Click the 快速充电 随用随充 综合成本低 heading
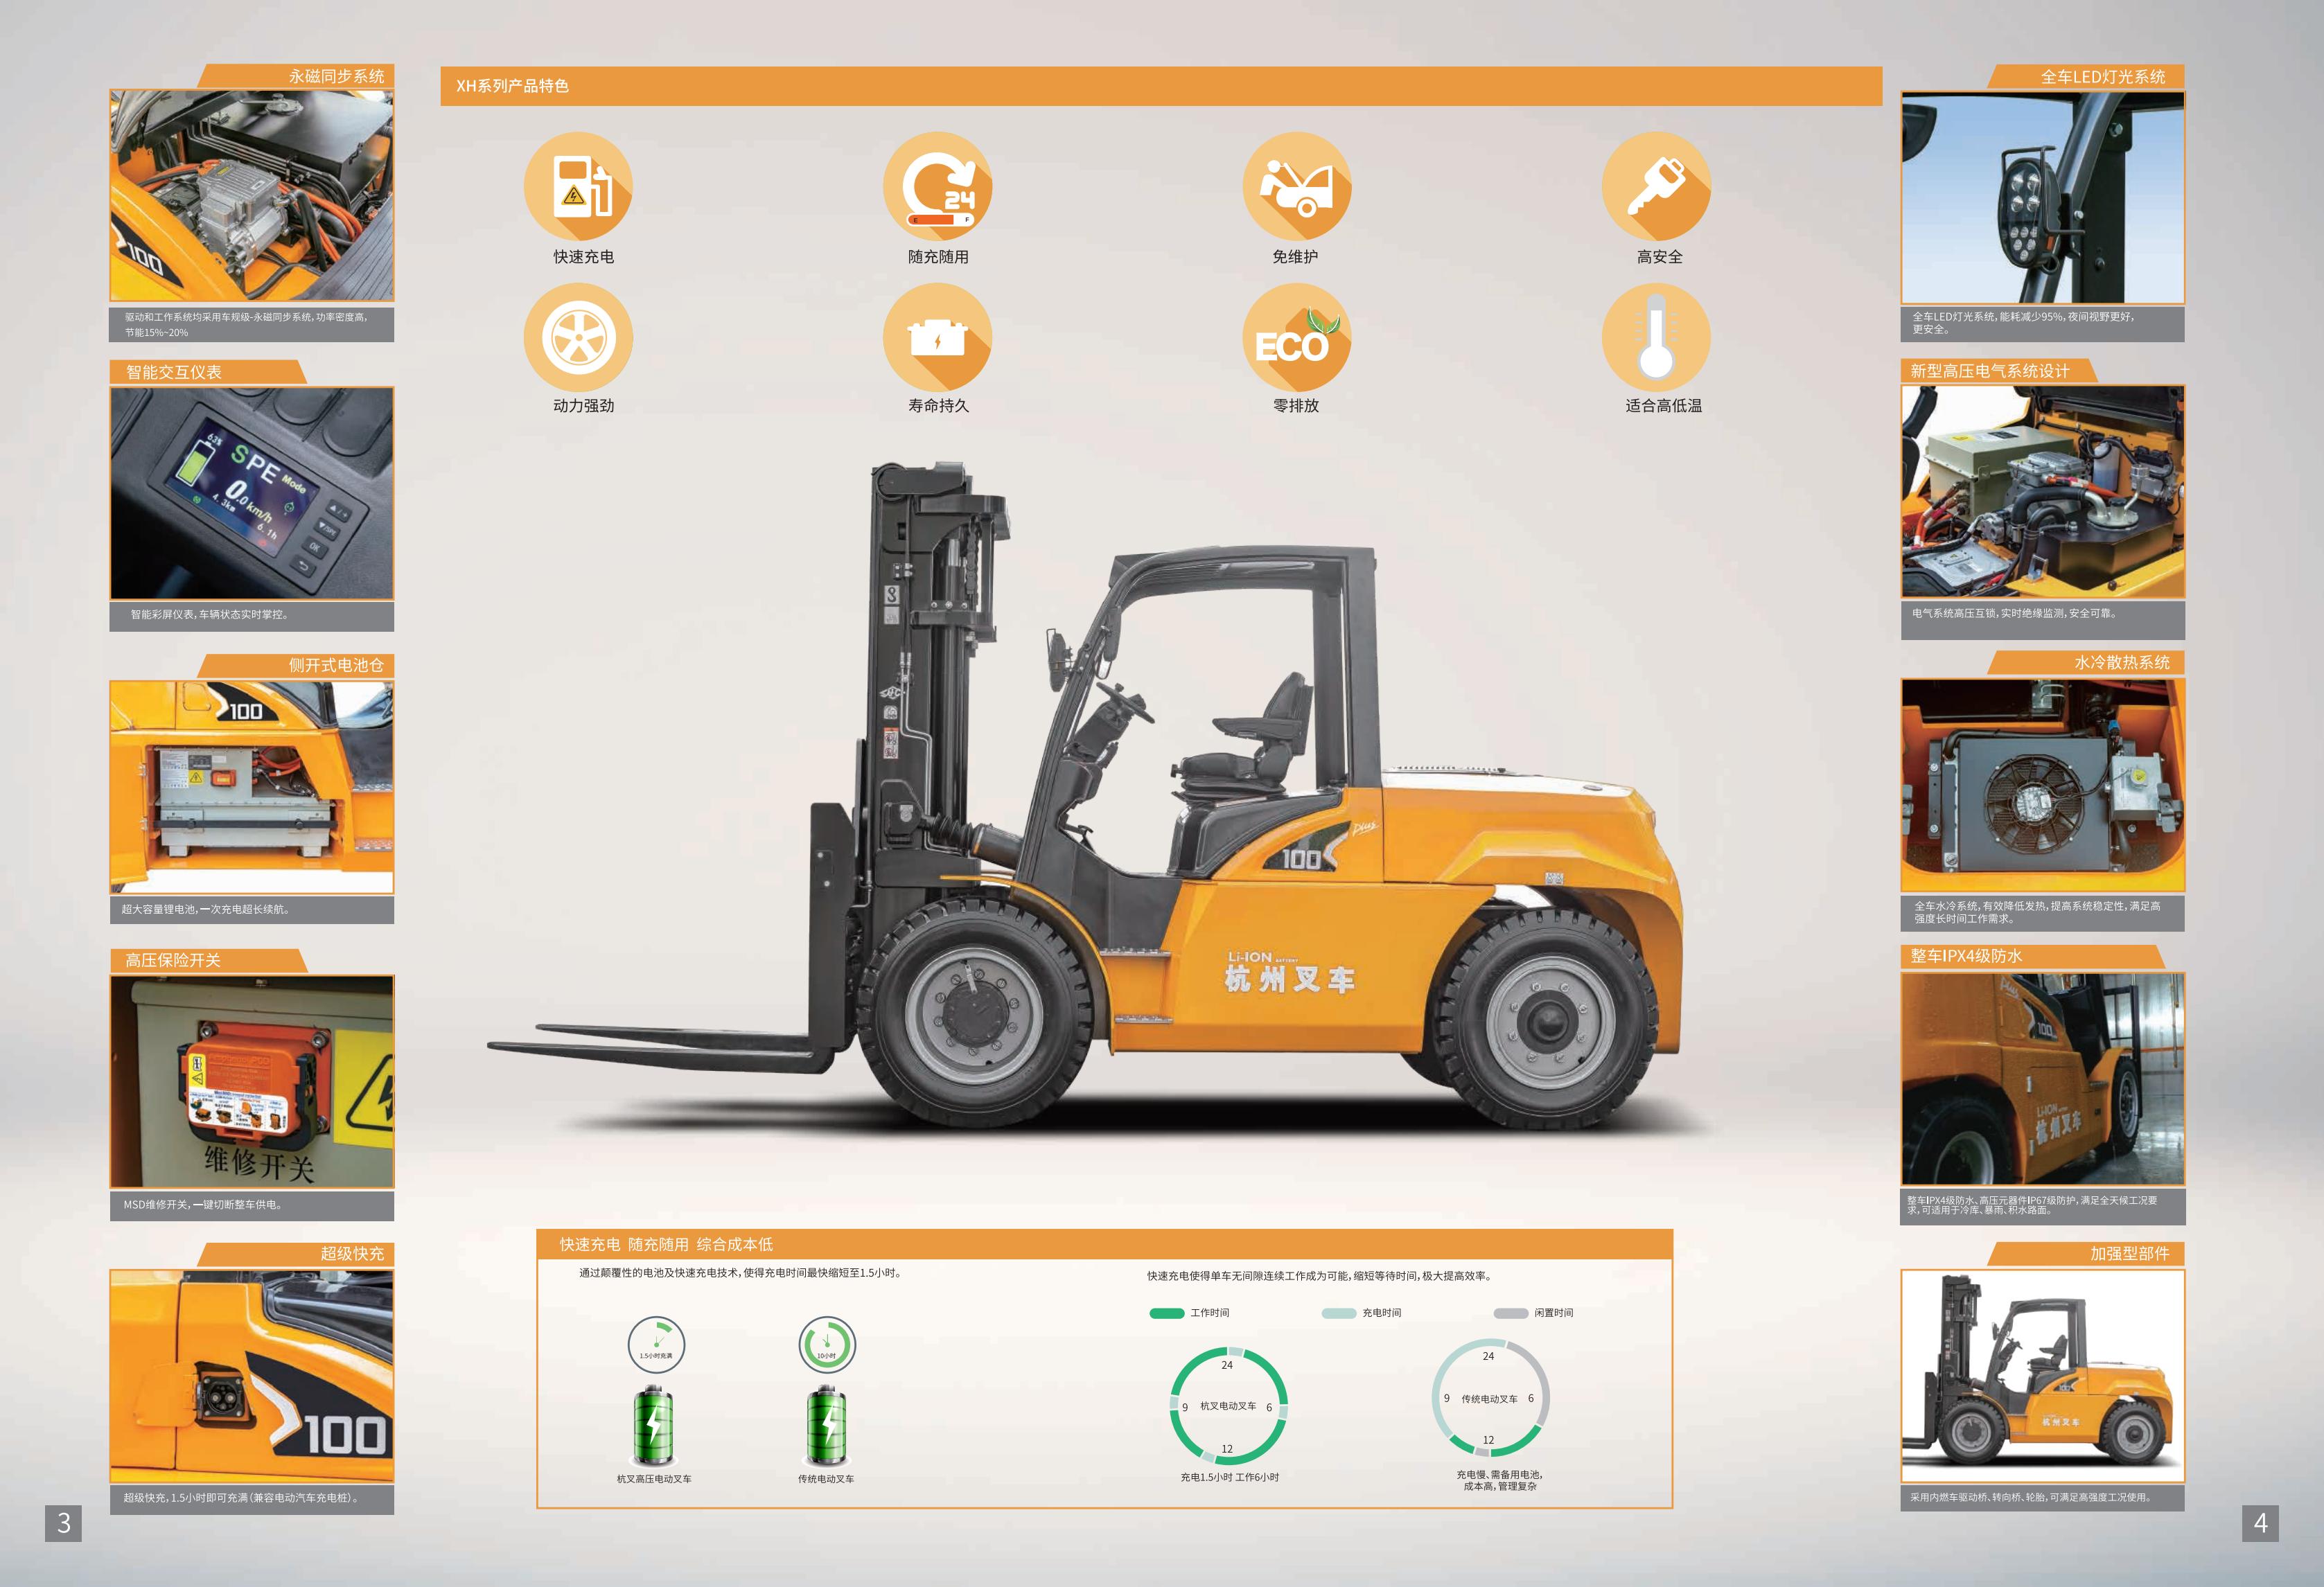This screenshot has height=1587, width=2324. [666, 1244]
